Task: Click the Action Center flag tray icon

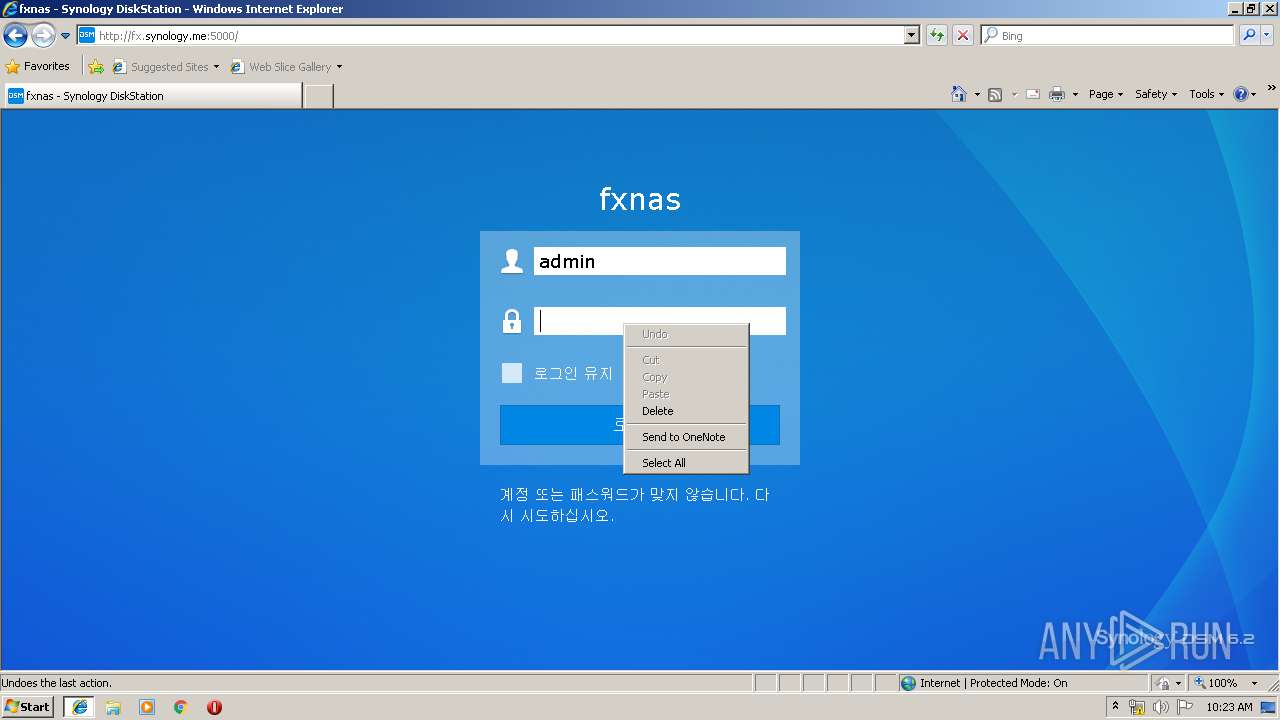Action: point(1185,707)
